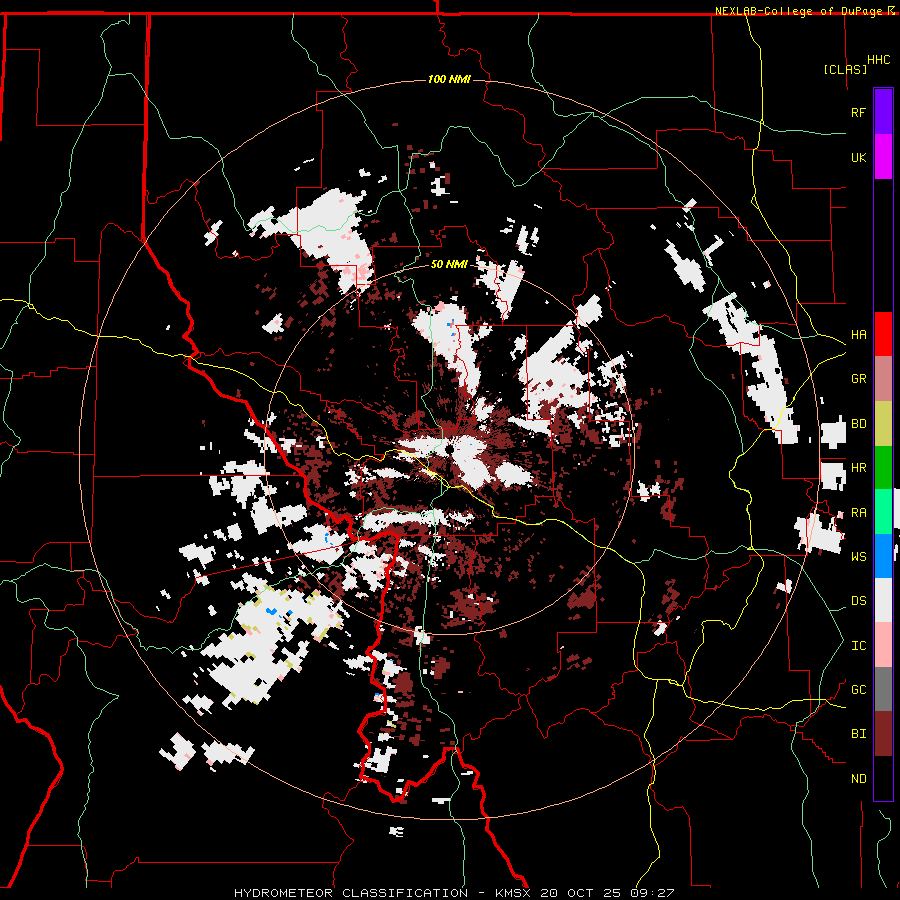Image resolution: width=900 pixels, height=900 pixels.
Task: Click the BI dark red swatch
Action: click(883, 734)
